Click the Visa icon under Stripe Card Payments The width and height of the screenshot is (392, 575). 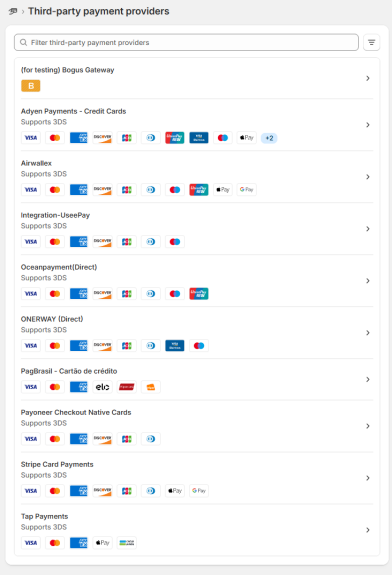[31, 491]
